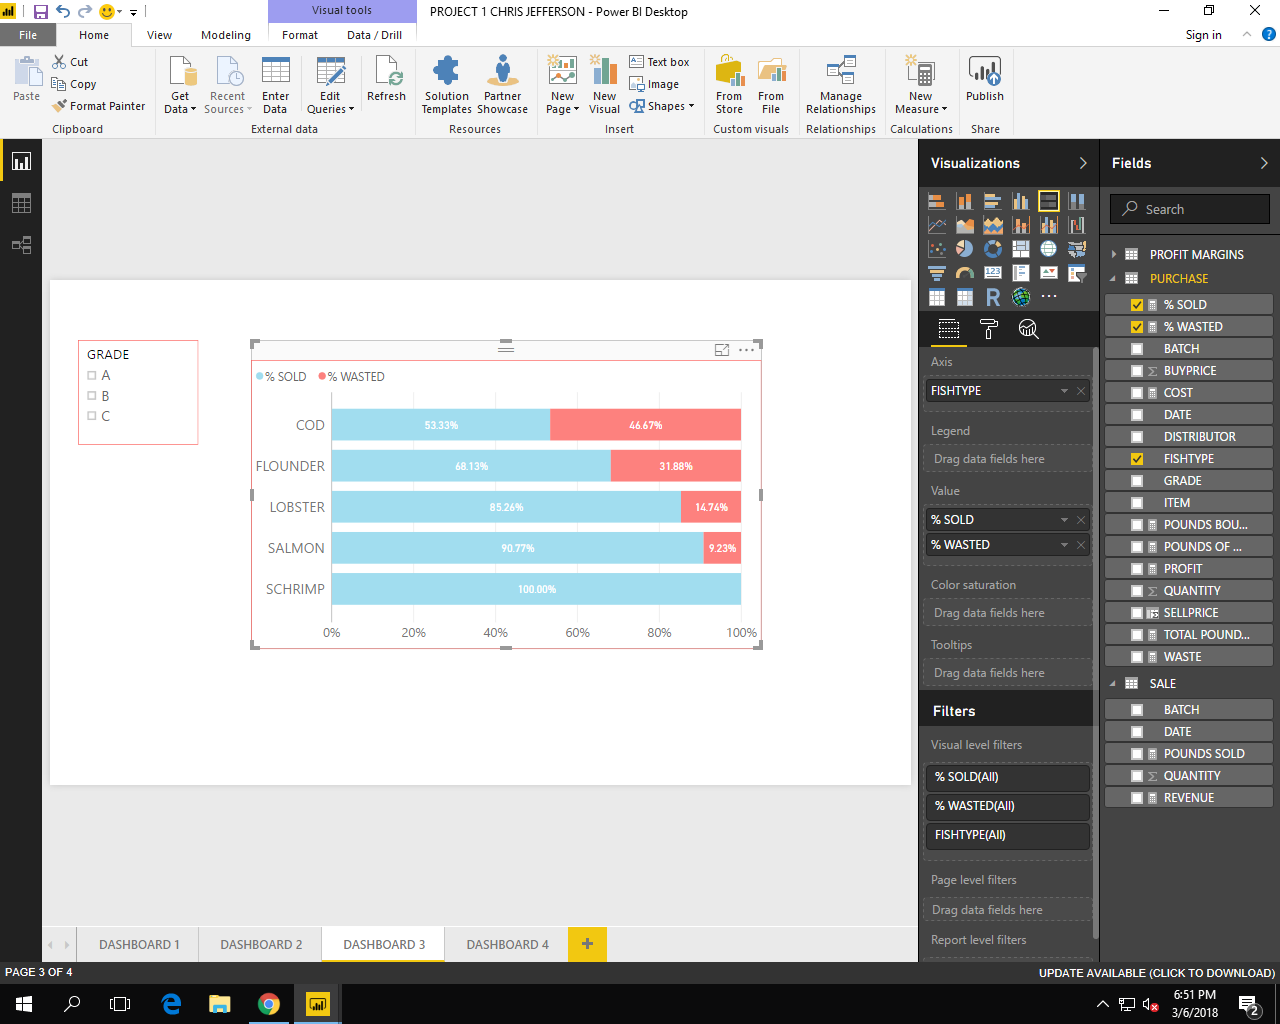Select the card (123) visualization
This screenshot has height=1024, width=1280.
993,273
